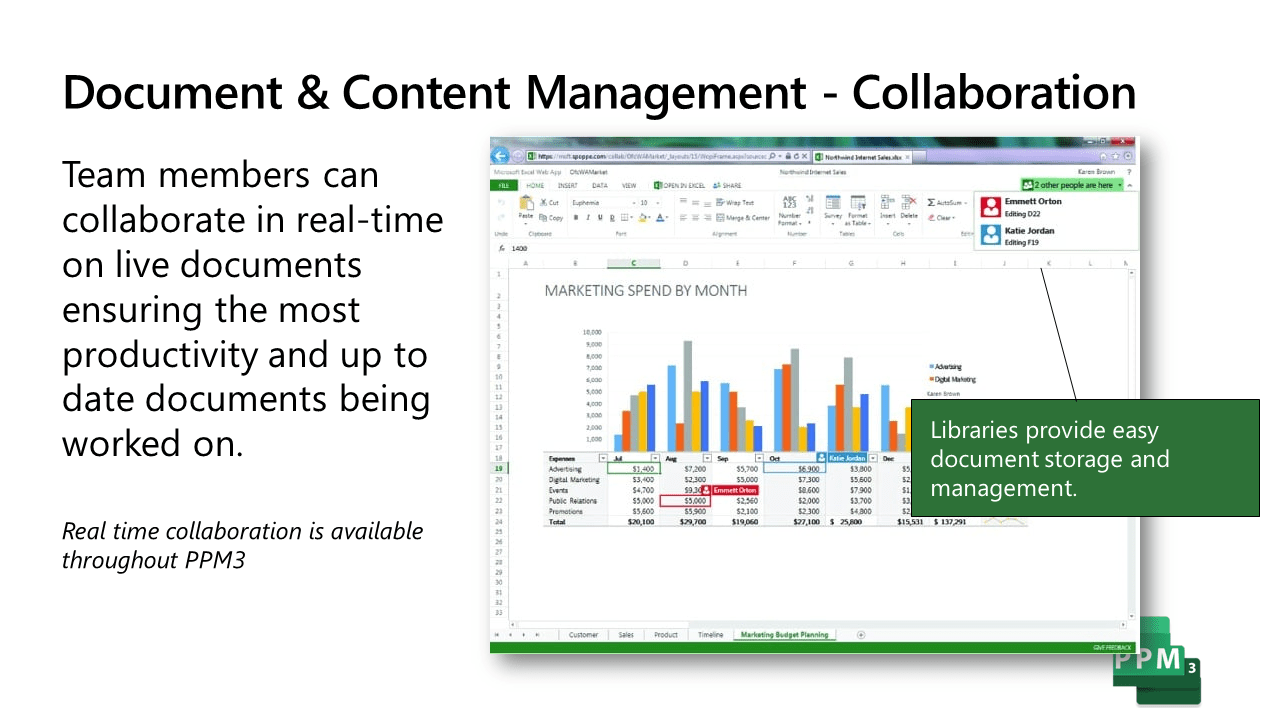Screen dimensions: 1280x720
Task: Click the help question mark icon
Action: (x=1129, y=172)
